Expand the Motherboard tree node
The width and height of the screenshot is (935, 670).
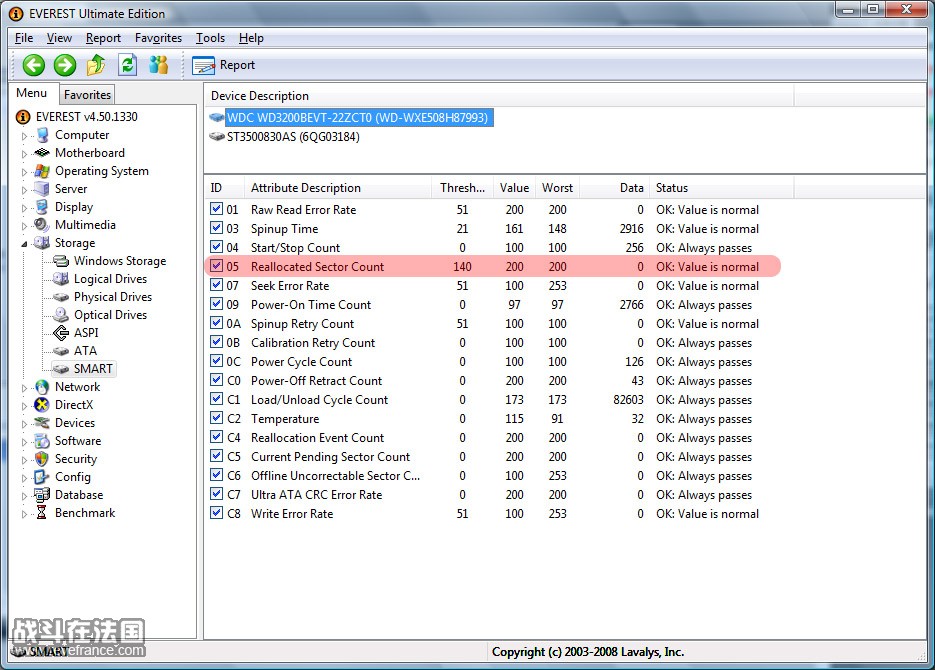(24, 154)
